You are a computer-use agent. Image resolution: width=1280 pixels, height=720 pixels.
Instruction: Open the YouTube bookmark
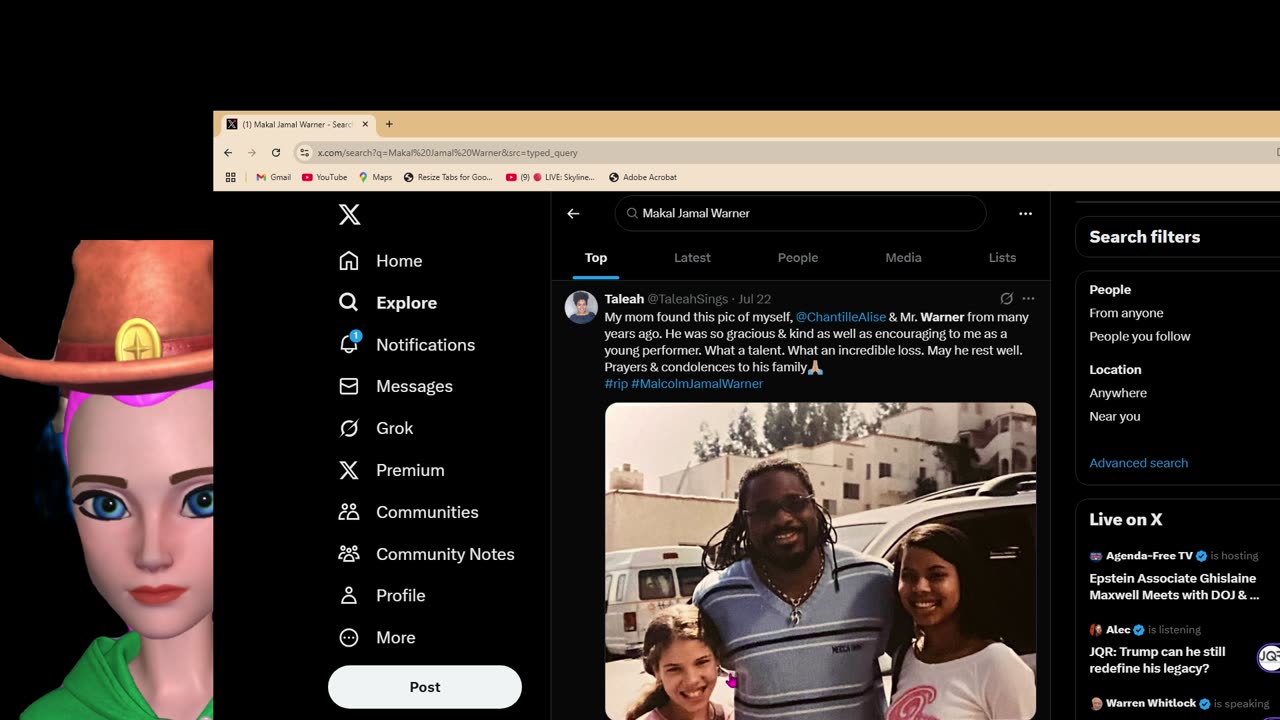[x=324, y=177]
